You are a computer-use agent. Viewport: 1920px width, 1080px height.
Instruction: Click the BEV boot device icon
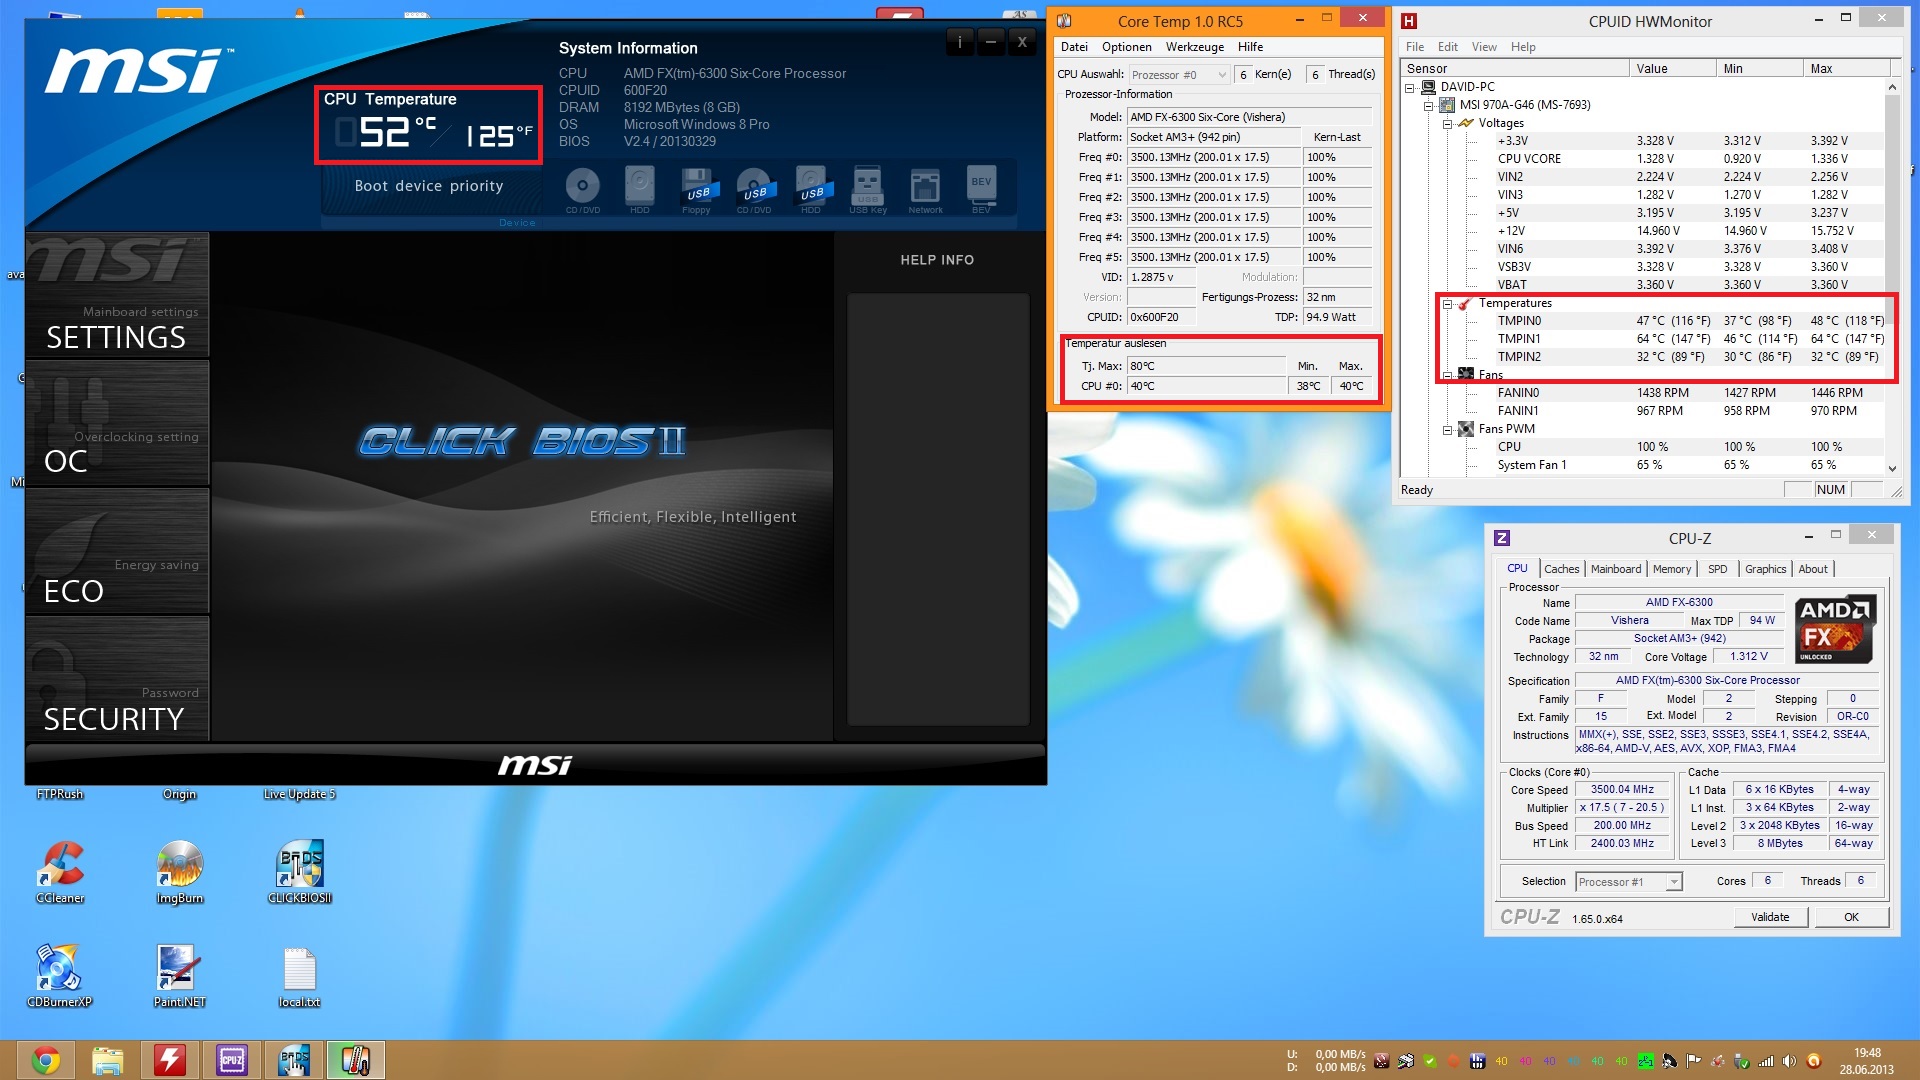click(981, 188)
